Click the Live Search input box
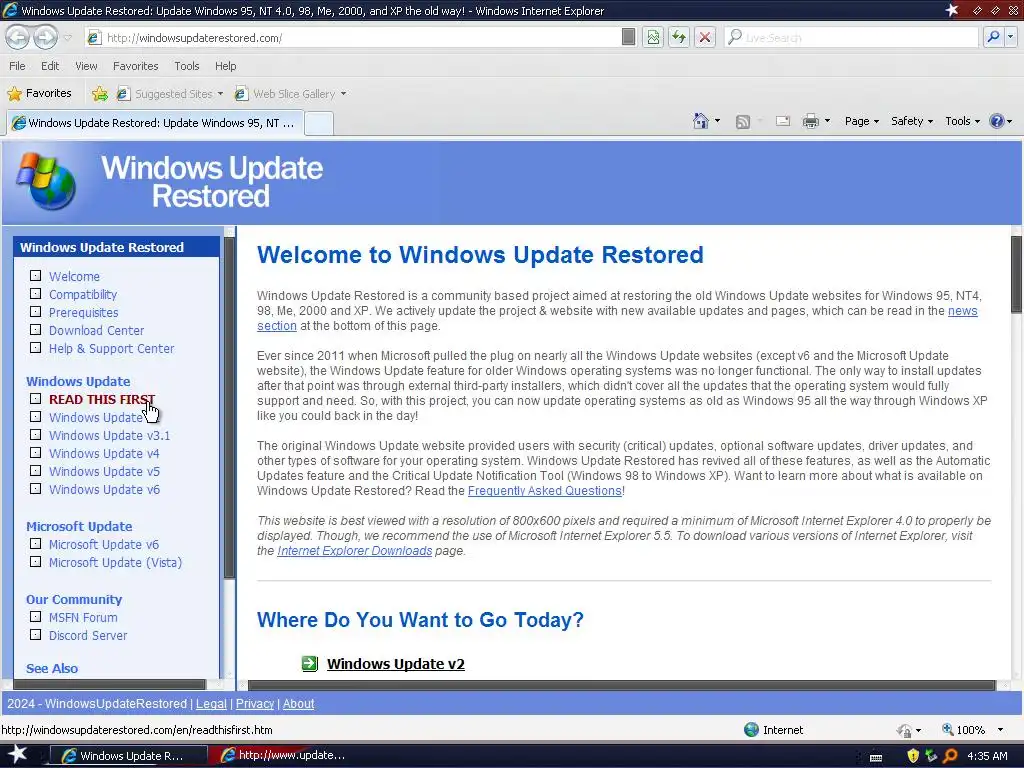The height and width of the screenshot is (768, 1024). (x=850, y=38)
